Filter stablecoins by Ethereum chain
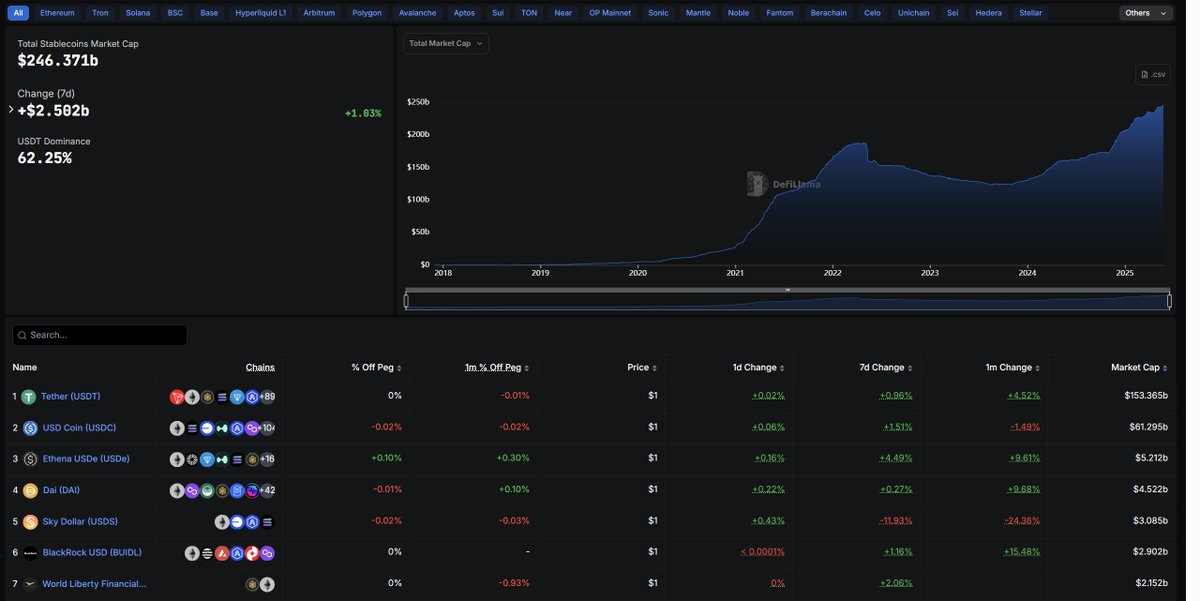This screenshot has width=1200, height=601. (x=57, y=13)
